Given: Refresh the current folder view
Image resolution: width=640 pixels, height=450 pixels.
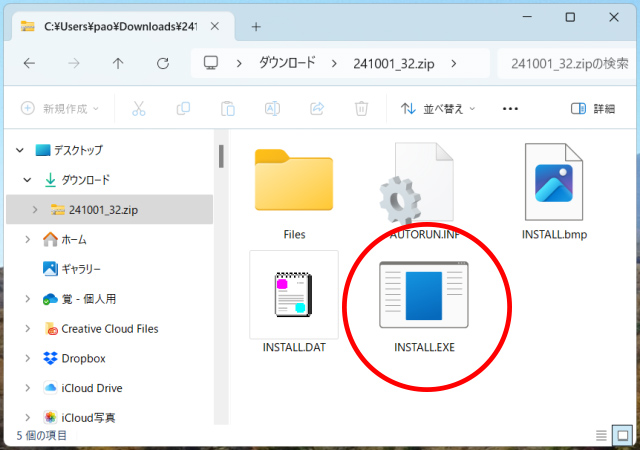Looking at the screenshot, I should (x=162, y=63).
